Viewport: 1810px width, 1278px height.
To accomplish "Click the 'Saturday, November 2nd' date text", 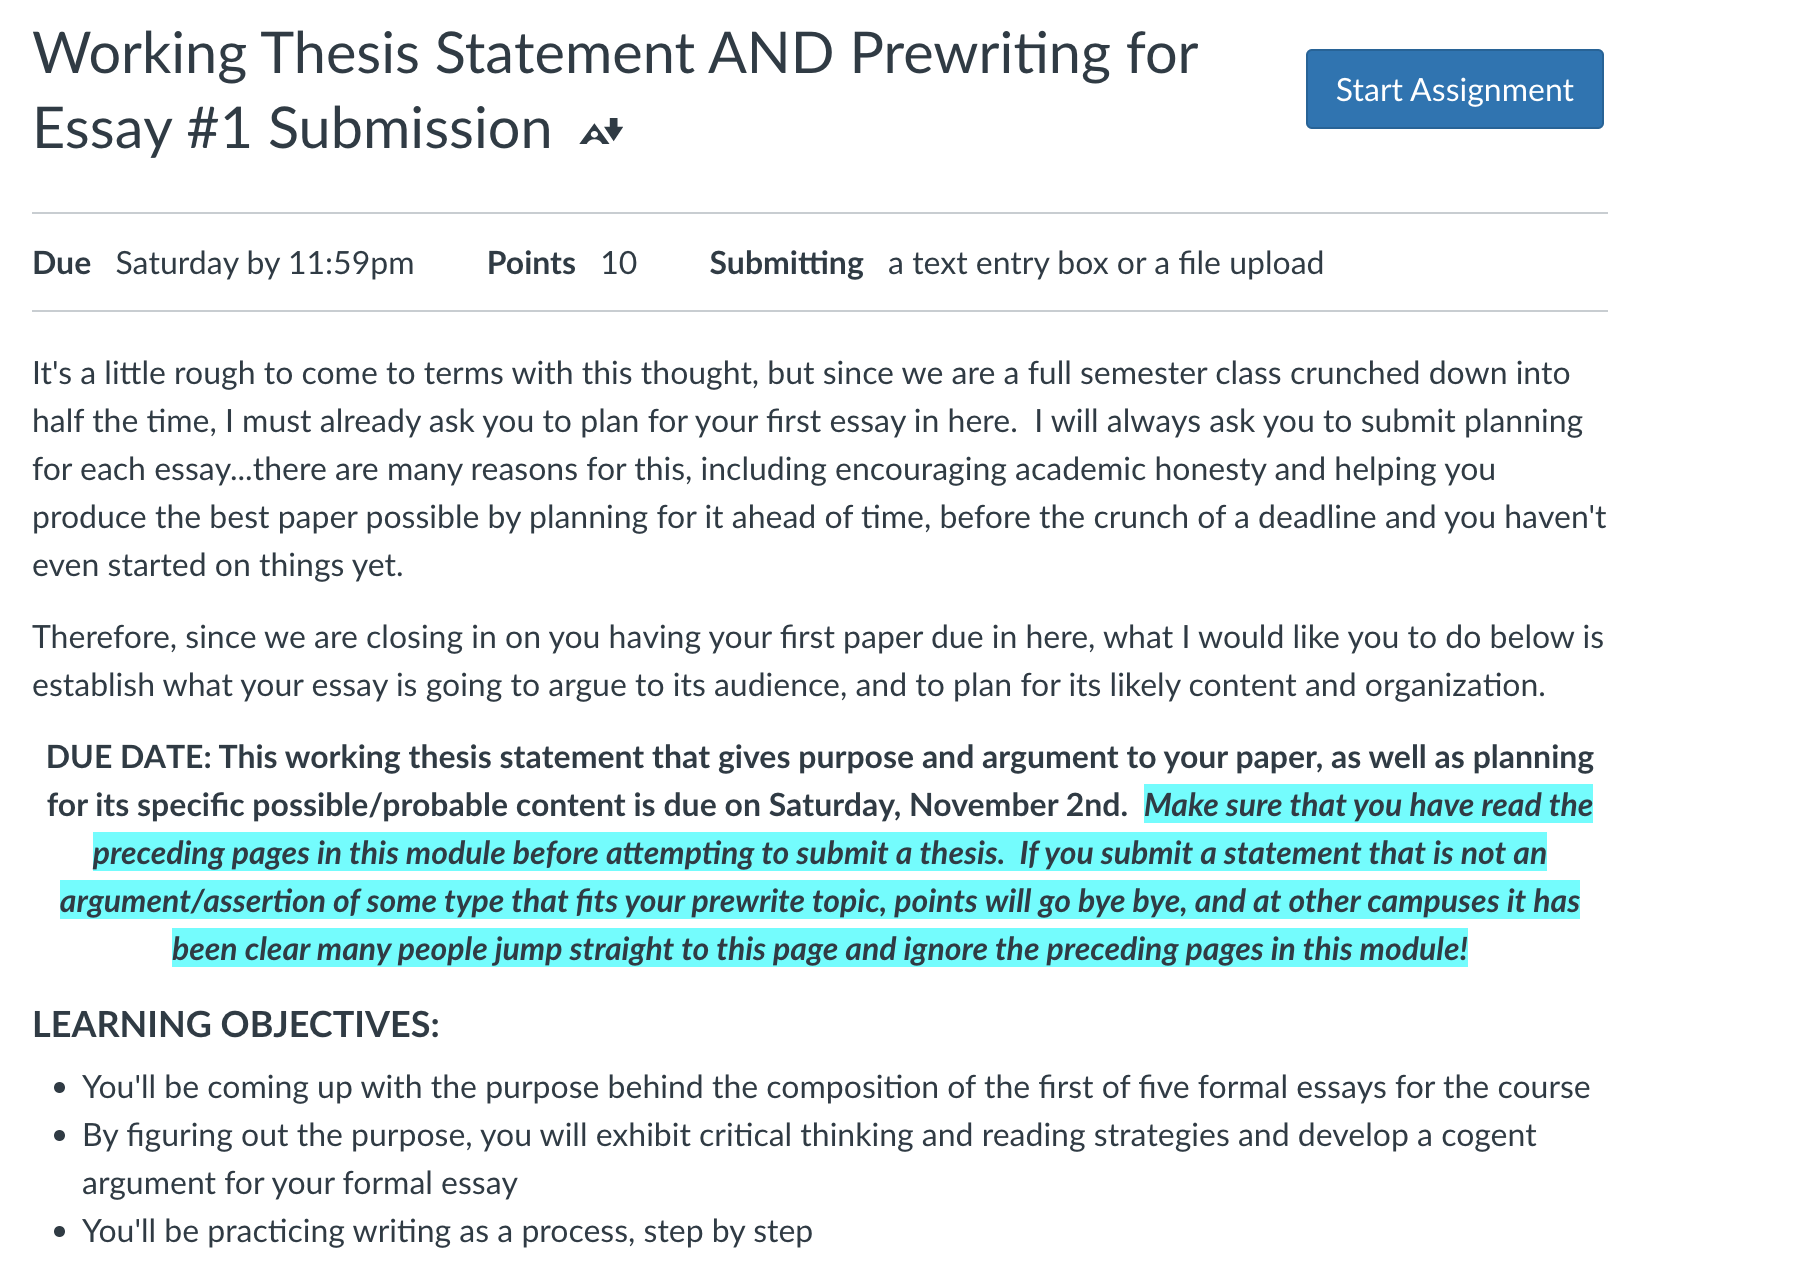I will (948, 805).
